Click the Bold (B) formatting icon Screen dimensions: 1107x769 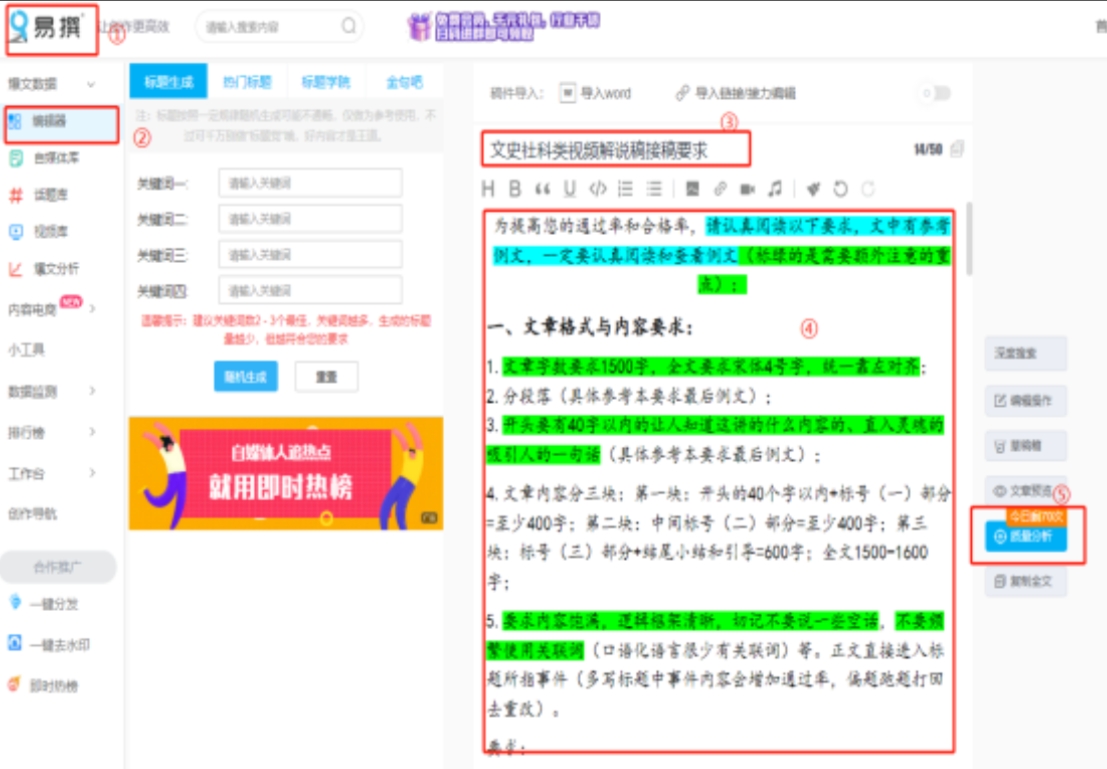click(515, 188)
